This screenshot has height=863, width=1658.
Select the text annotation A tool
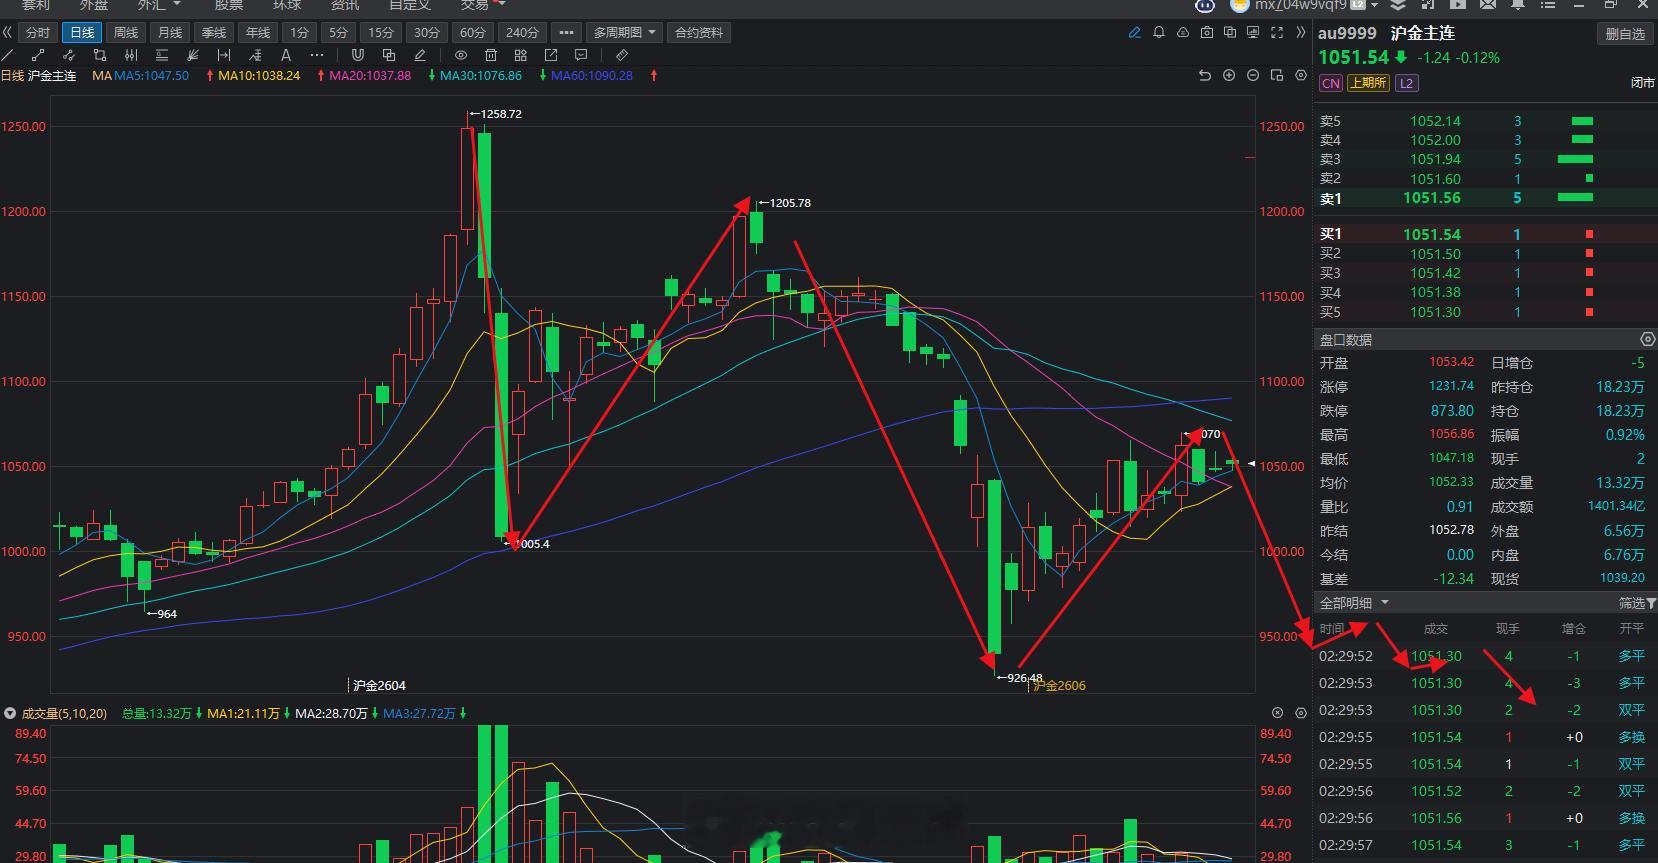[286, 55]
